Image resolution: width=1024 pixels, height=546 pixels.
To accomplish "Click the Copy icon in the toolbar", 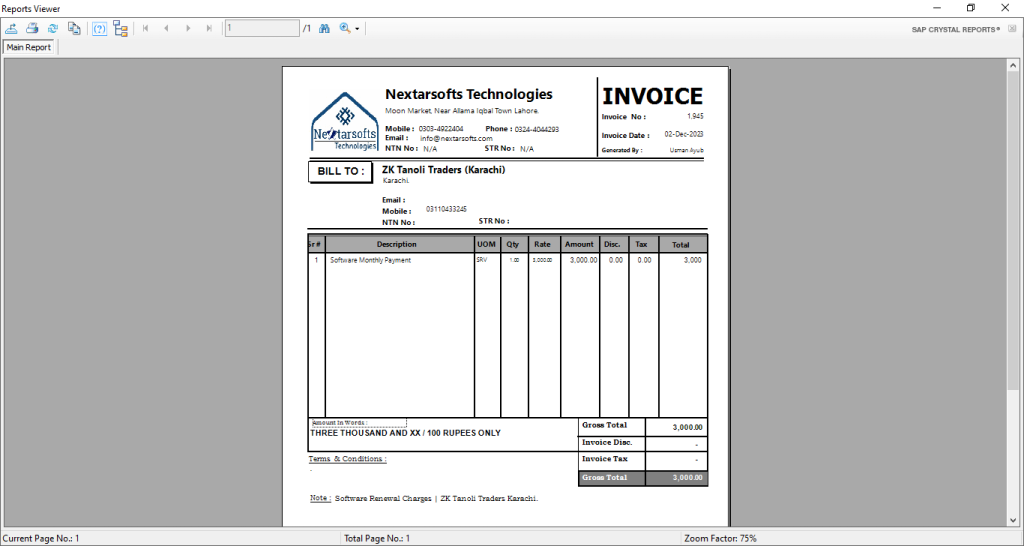I will click(74, 28).
